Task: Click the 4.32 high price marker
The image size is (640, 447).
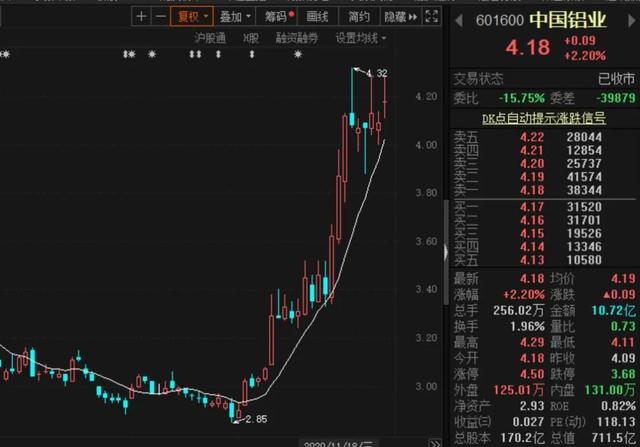Action: point(377,73)
